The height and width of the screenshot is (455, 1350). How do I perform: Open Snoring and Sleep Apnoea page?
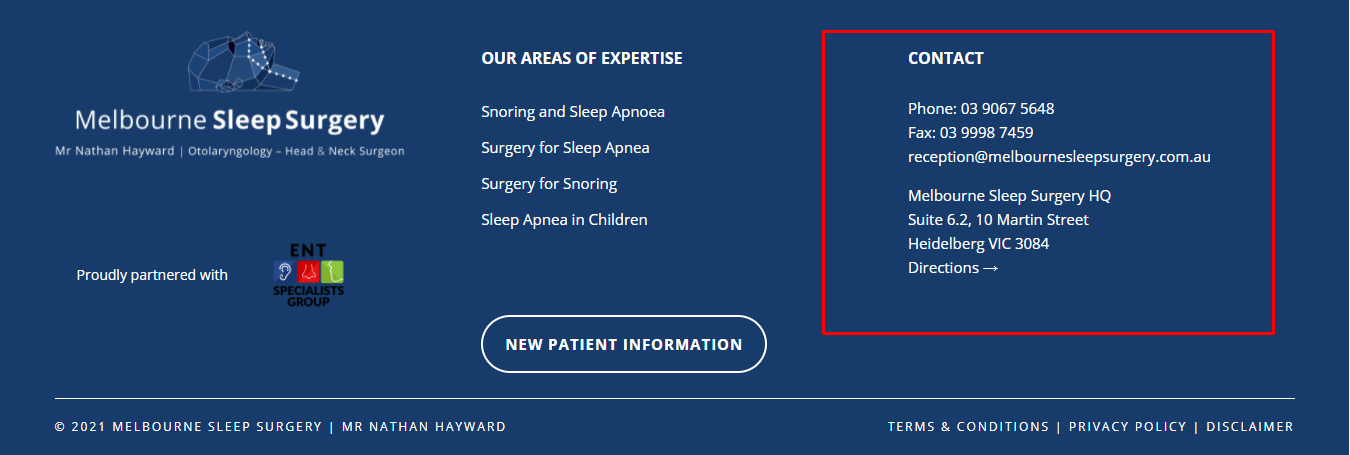point(573,112)
